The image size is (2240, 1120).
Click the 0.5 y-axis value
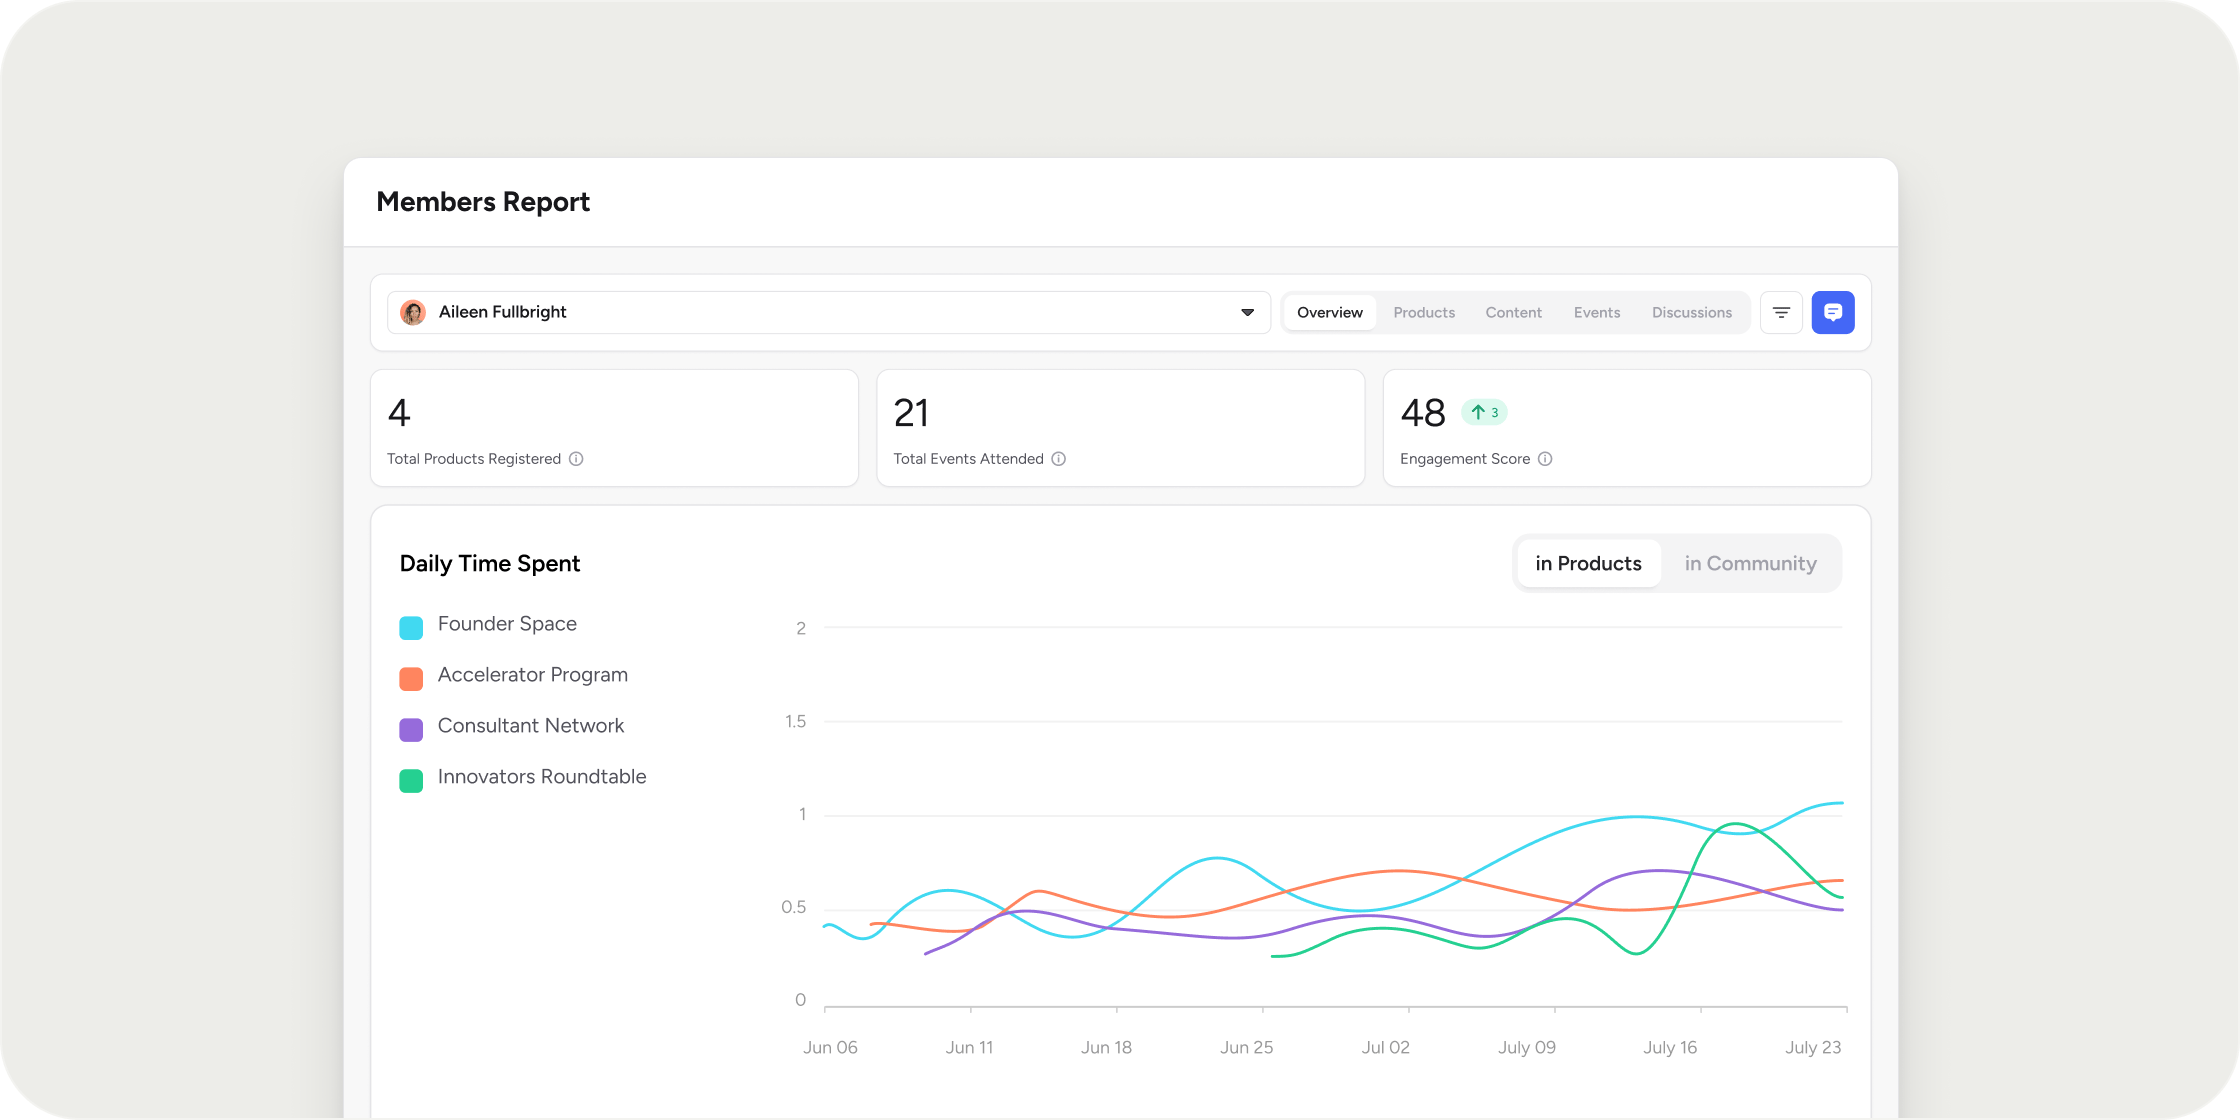pos(794,908)
